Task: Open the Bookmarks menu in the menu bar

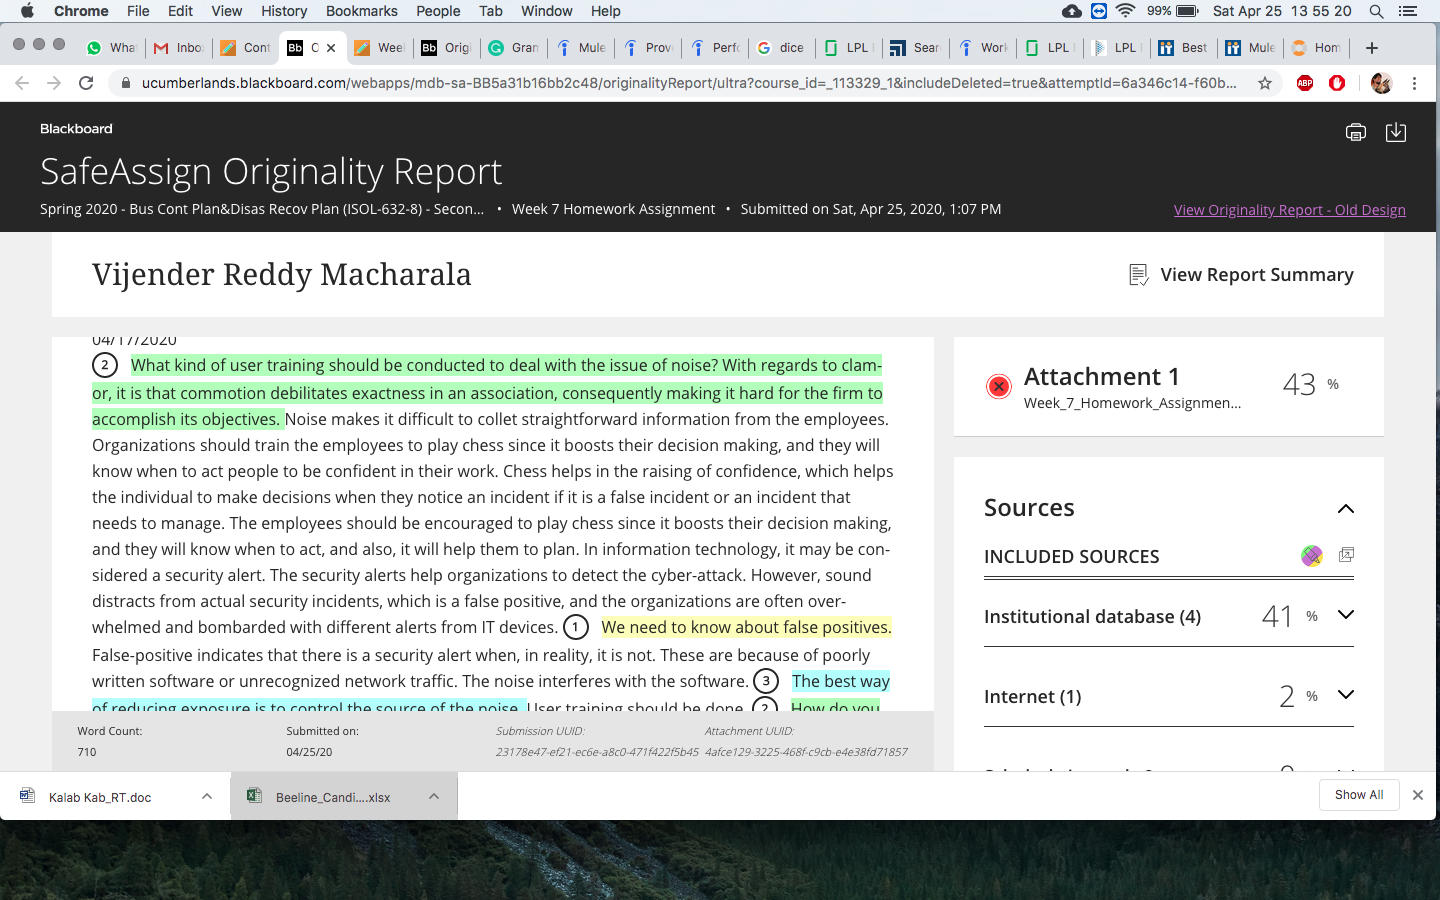Action: (x=362, y=11)
